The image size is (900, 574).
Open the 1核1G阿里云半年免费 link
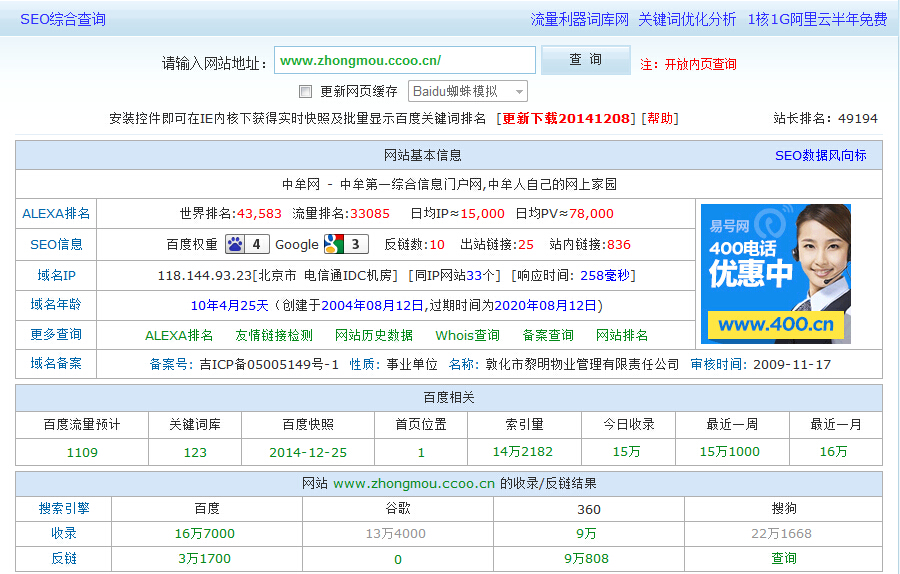pyautogui.click(x=817, y=20)
